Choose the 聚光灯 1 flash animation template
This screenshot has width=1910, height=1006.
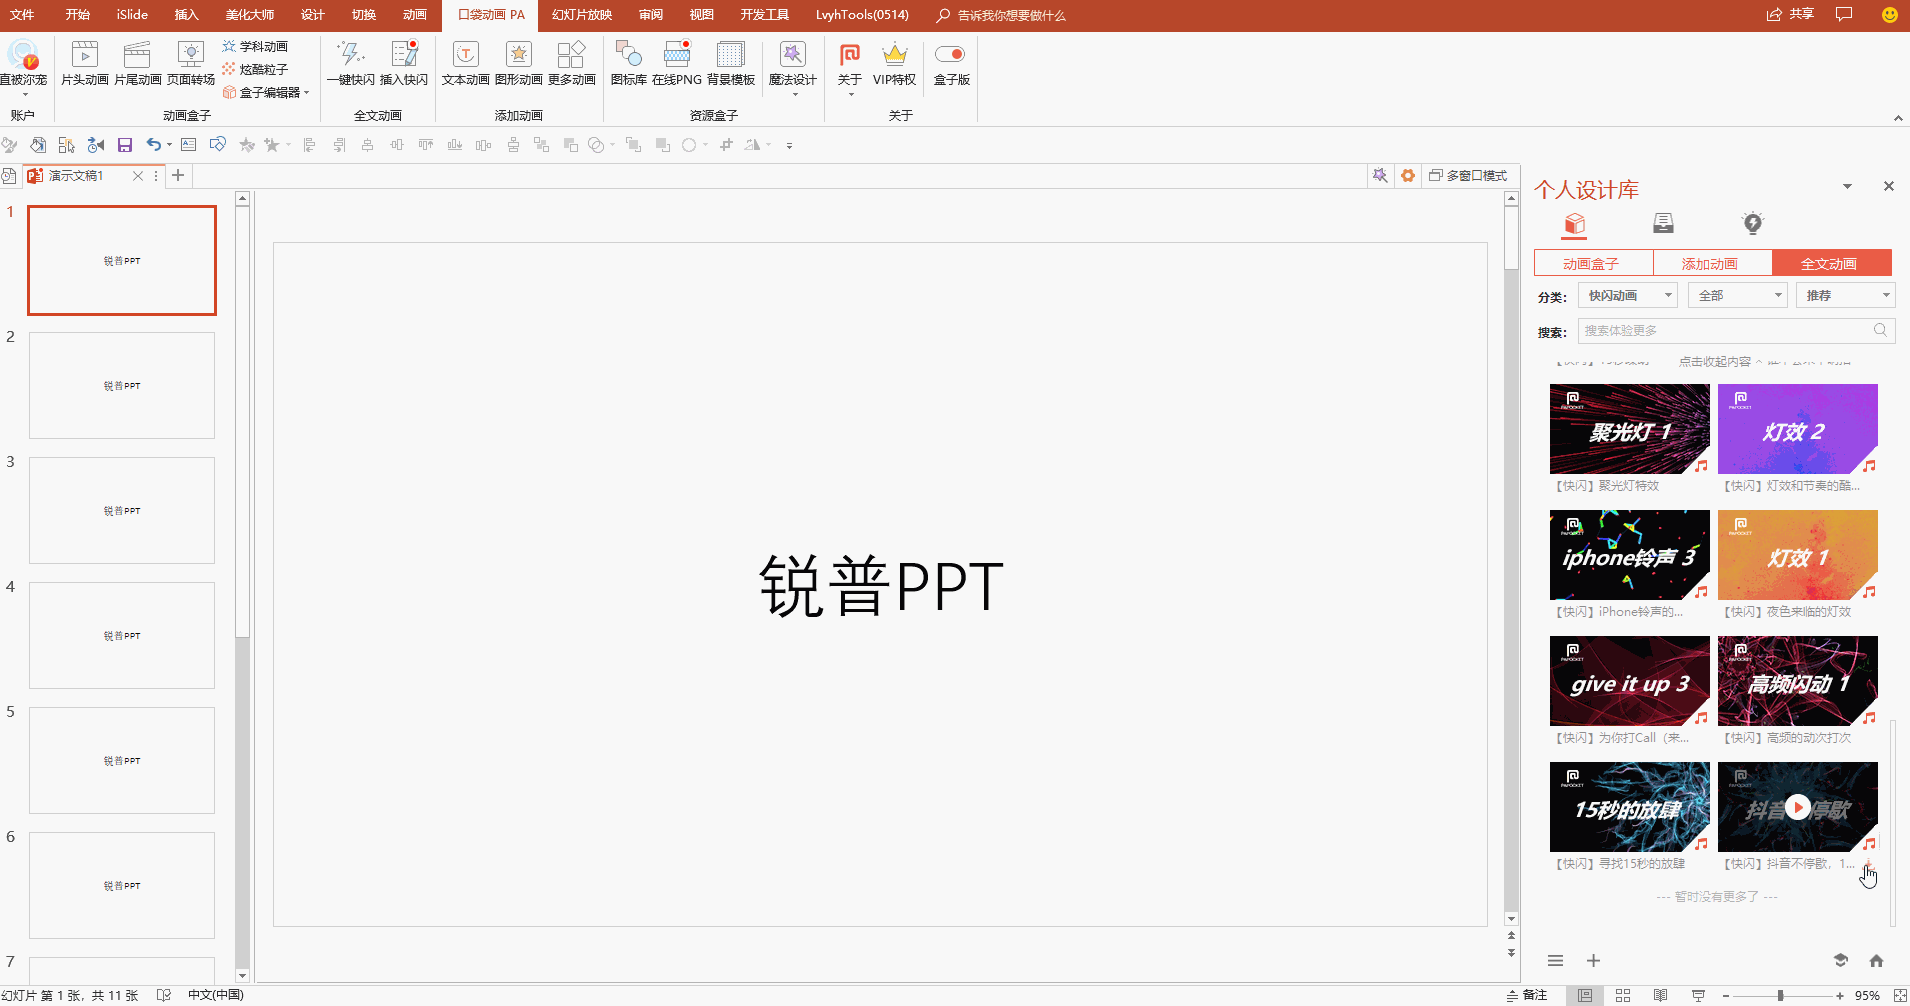tap(1630, 429)
